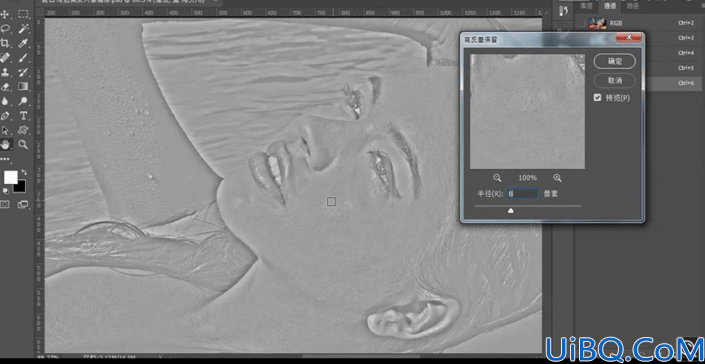Close the High Pass dialog window
This screenshot has height=364, width=705.
point(628,37)
